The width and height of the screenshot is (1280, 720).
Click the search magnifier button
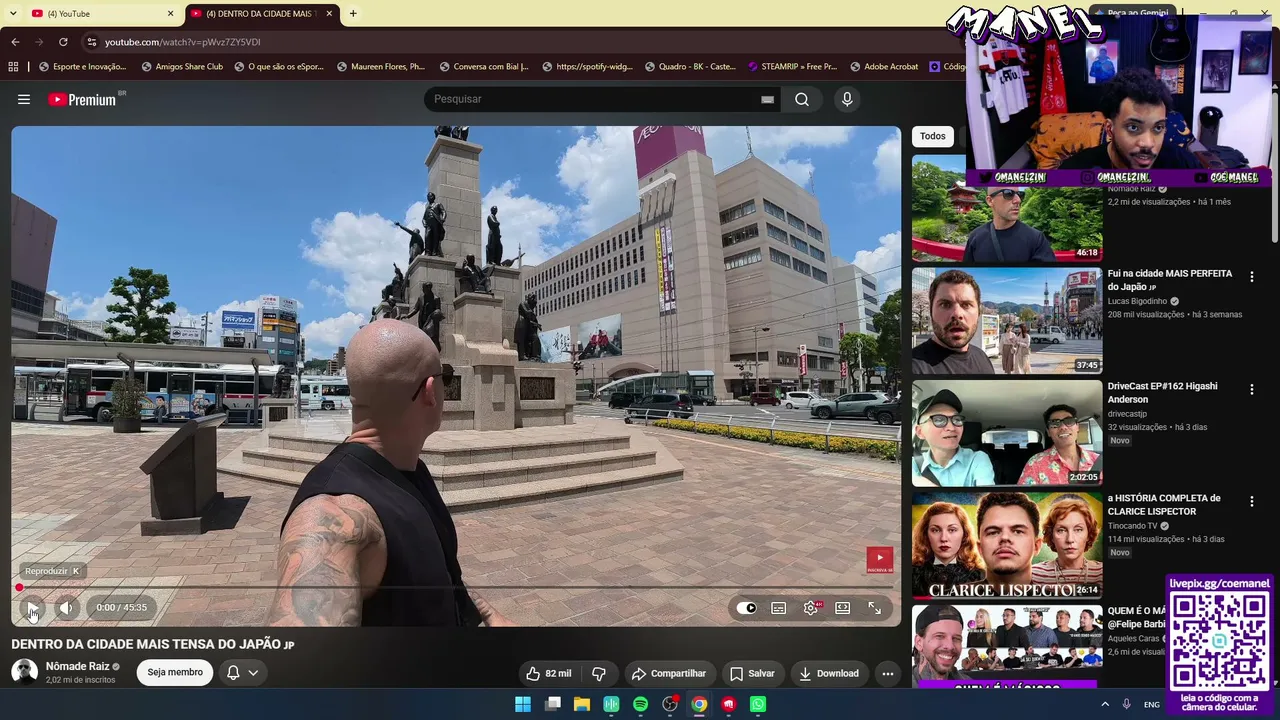pos(802,99)
